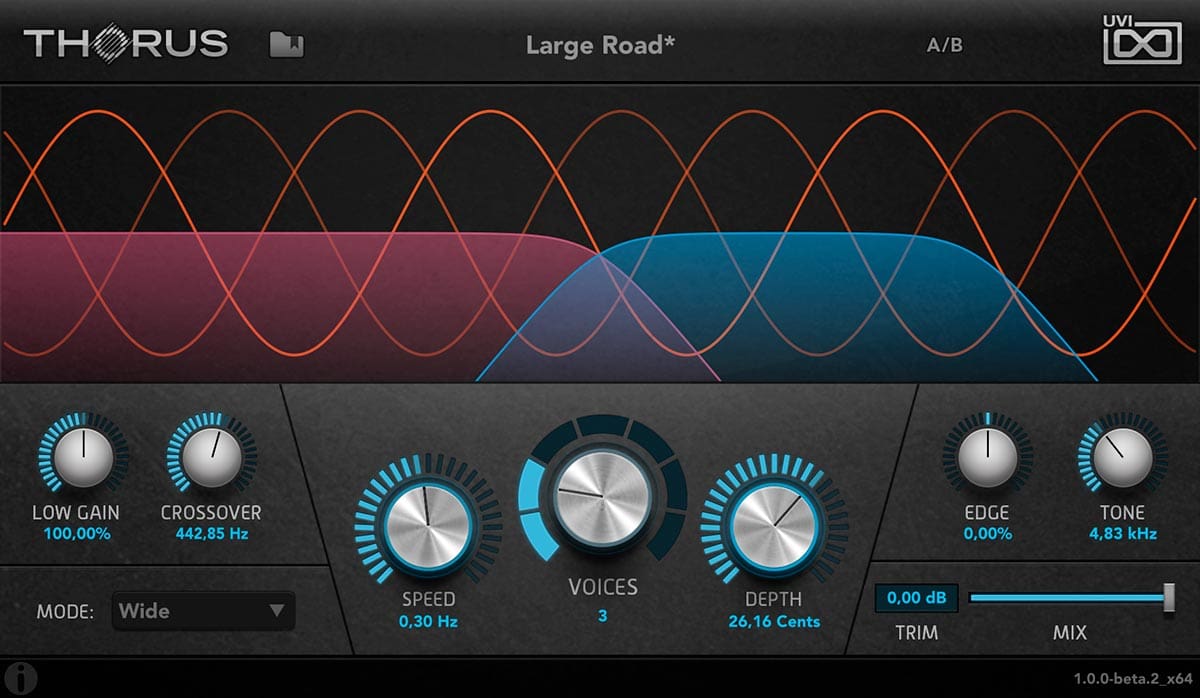Click the Depth value 26,16 Cents

pyautogui.click(x=774, y=621)
